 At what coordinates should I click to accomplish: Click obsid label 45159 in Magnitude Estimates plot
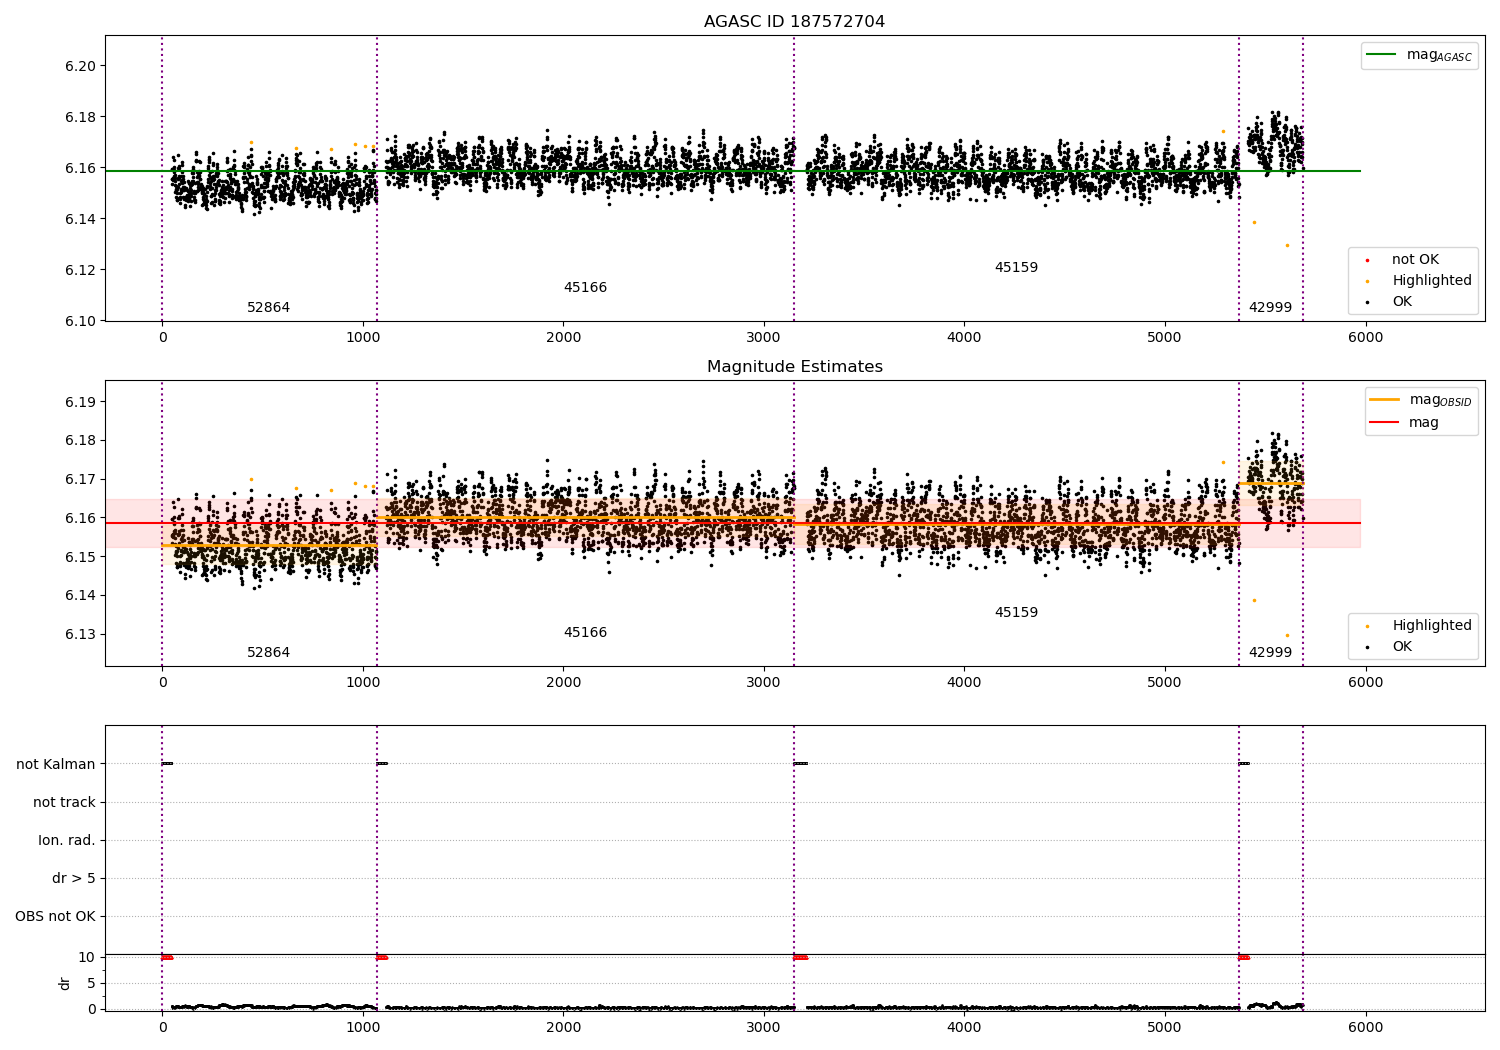pos(1016,613)
